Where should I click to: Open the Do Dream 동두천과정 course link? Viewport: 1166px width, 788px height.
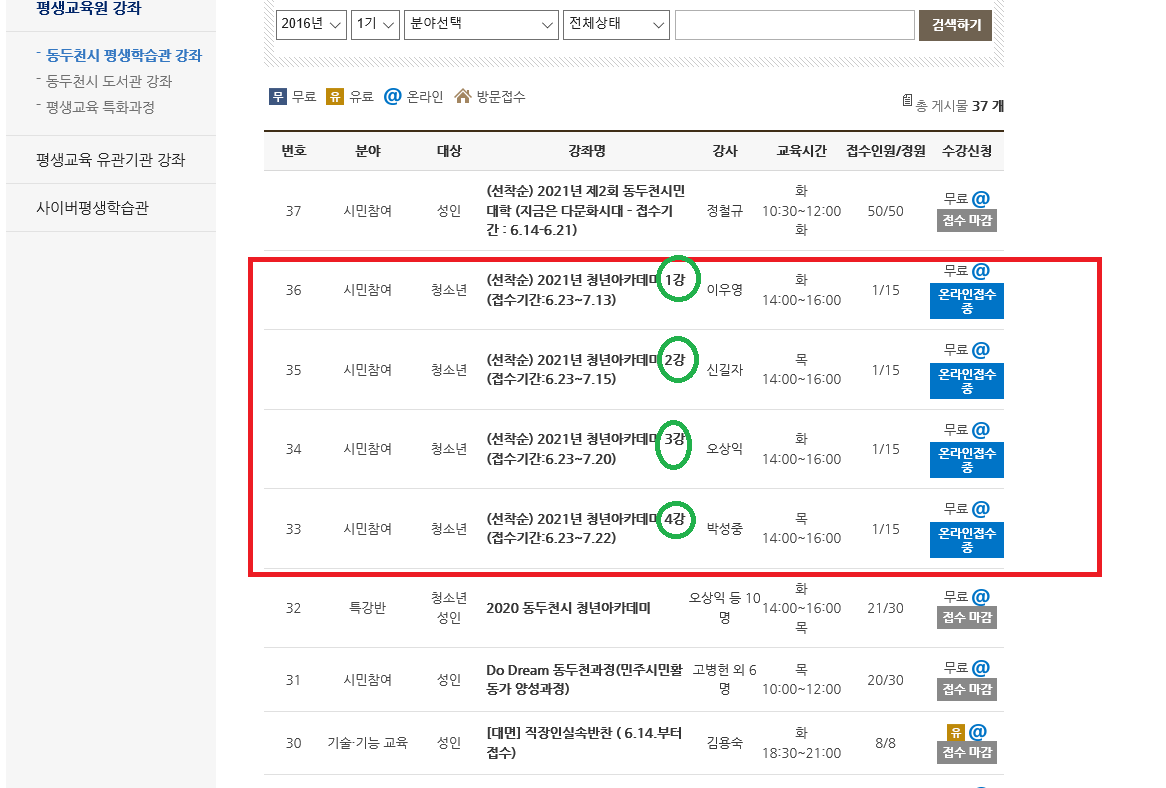(584, 679)
